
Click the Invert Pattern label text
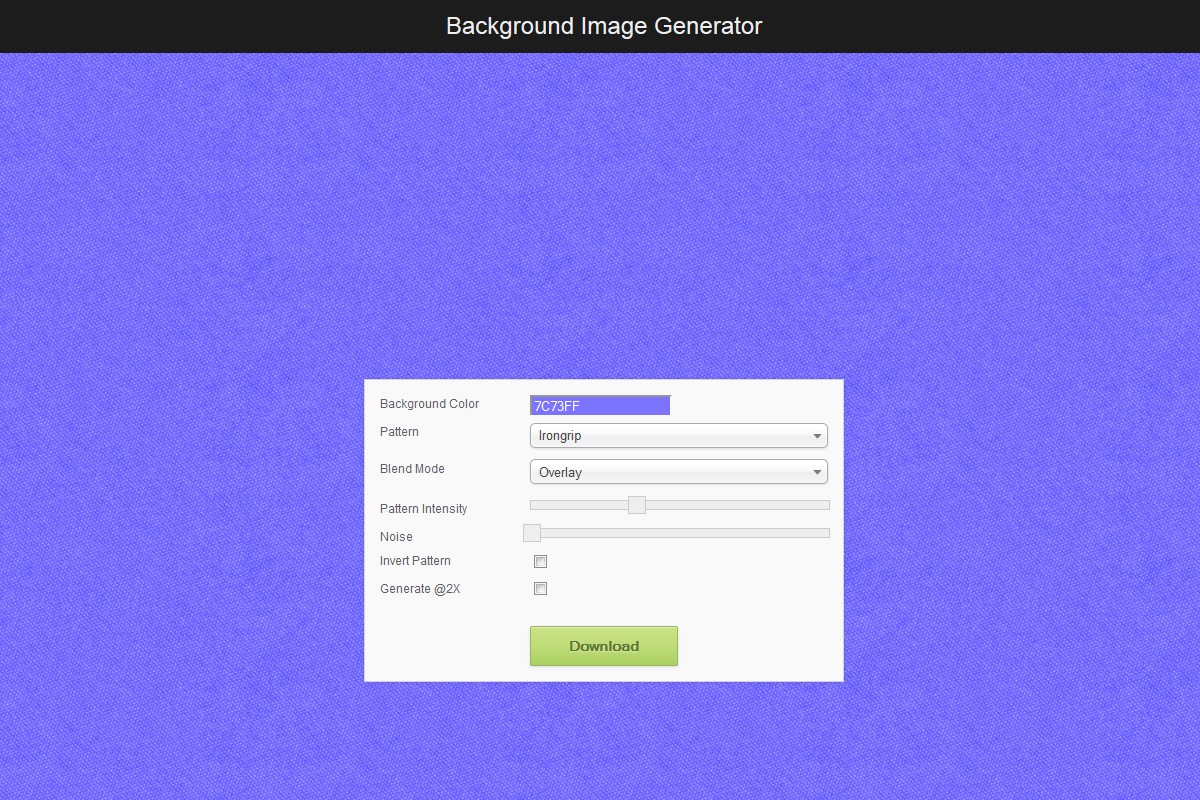(x=415, y=561)
